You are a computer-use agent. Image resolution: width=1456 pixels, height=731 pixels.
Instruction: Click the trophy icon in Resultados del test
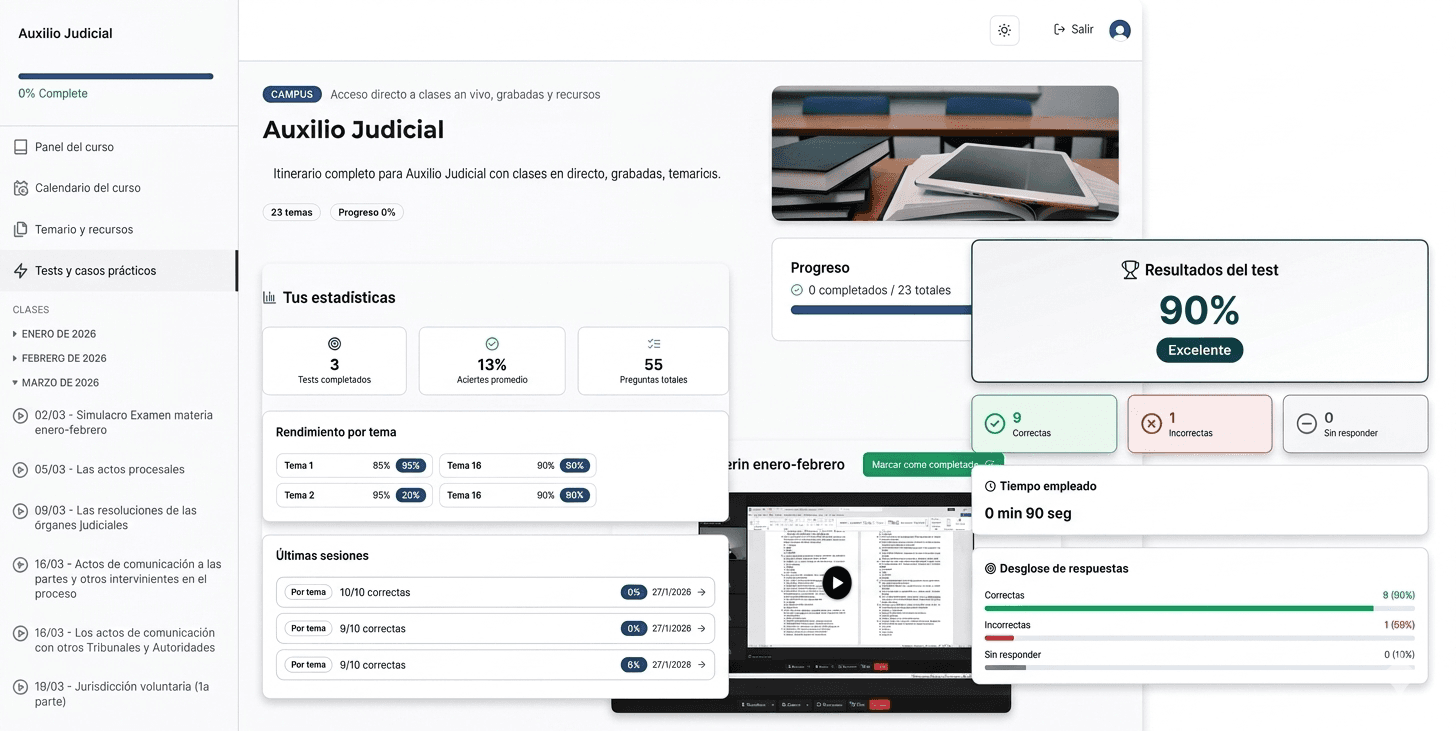(1130, 268)
